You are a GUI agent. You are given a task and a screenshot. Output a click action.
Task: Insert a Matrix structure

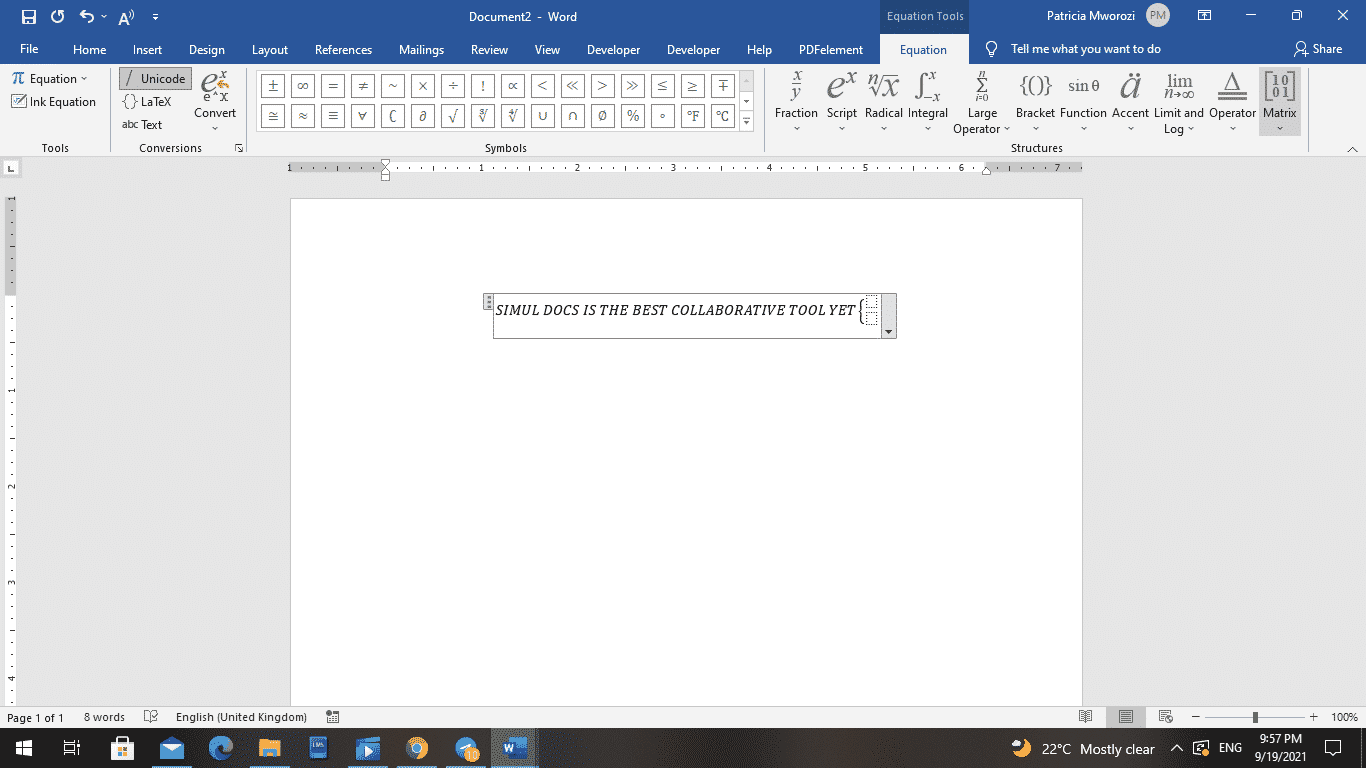(1279, 100)
